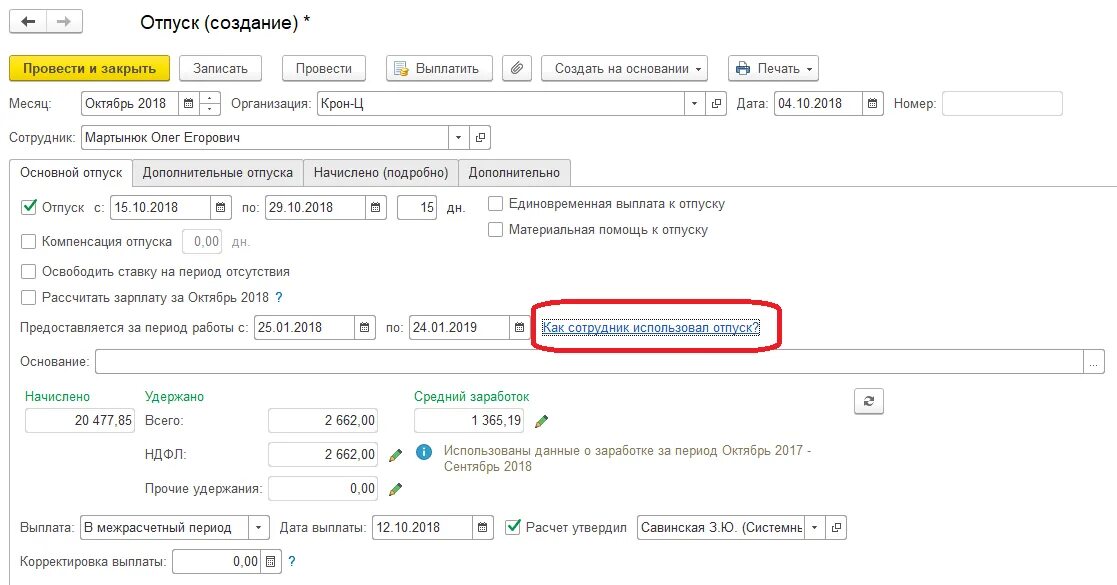The width and height of the screenshot is (1117, 585).
Task: Step the Месяц value with spinner arrows
Action: (209, 103)
